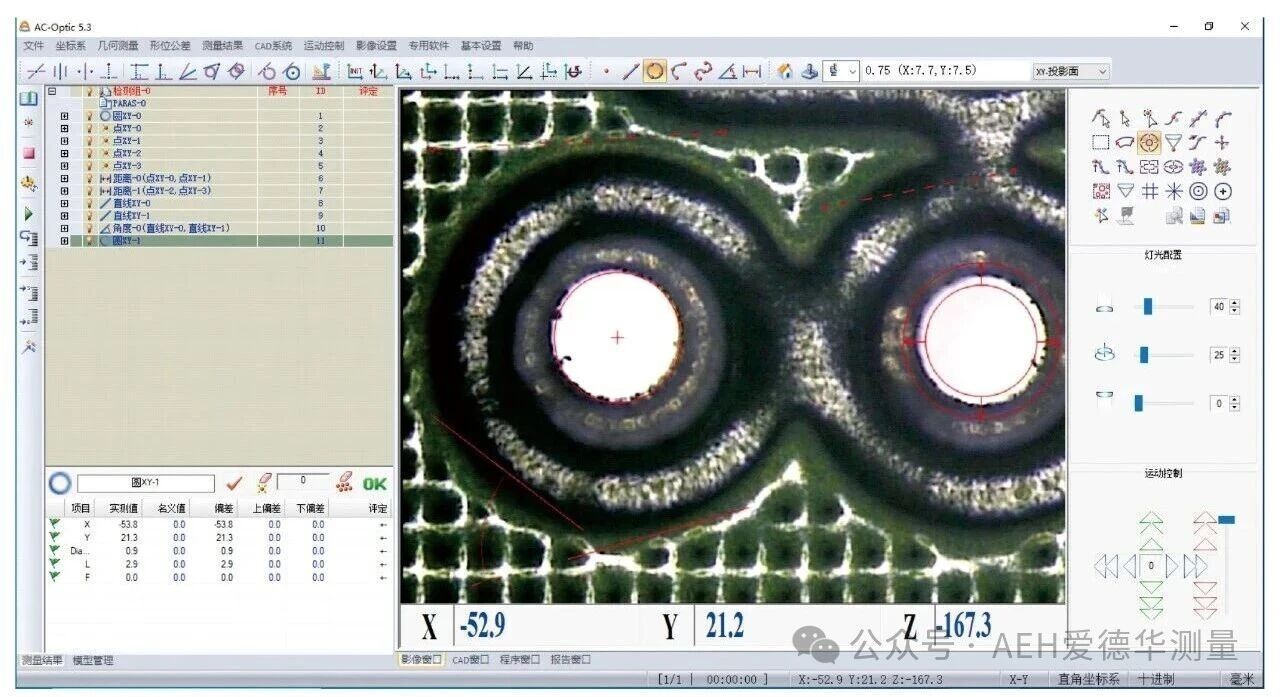The height and width of the screenshot is (697, 1280).
Task: Select the circle measurement tool in the toolbar
Action: coord(654,71)
